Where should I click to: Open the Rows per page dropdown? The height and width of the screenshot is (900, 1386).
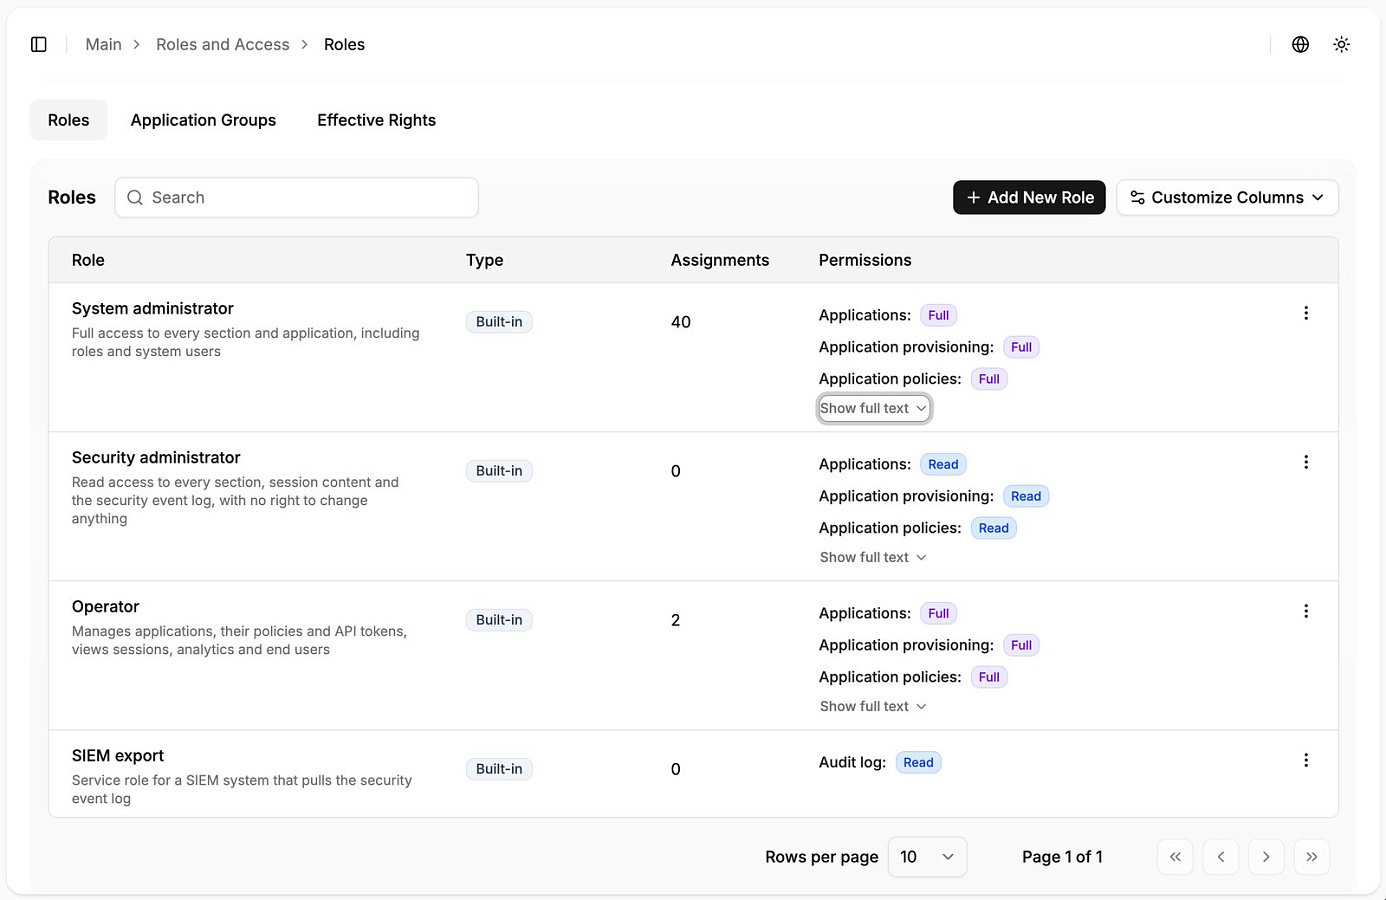(927, 857)
